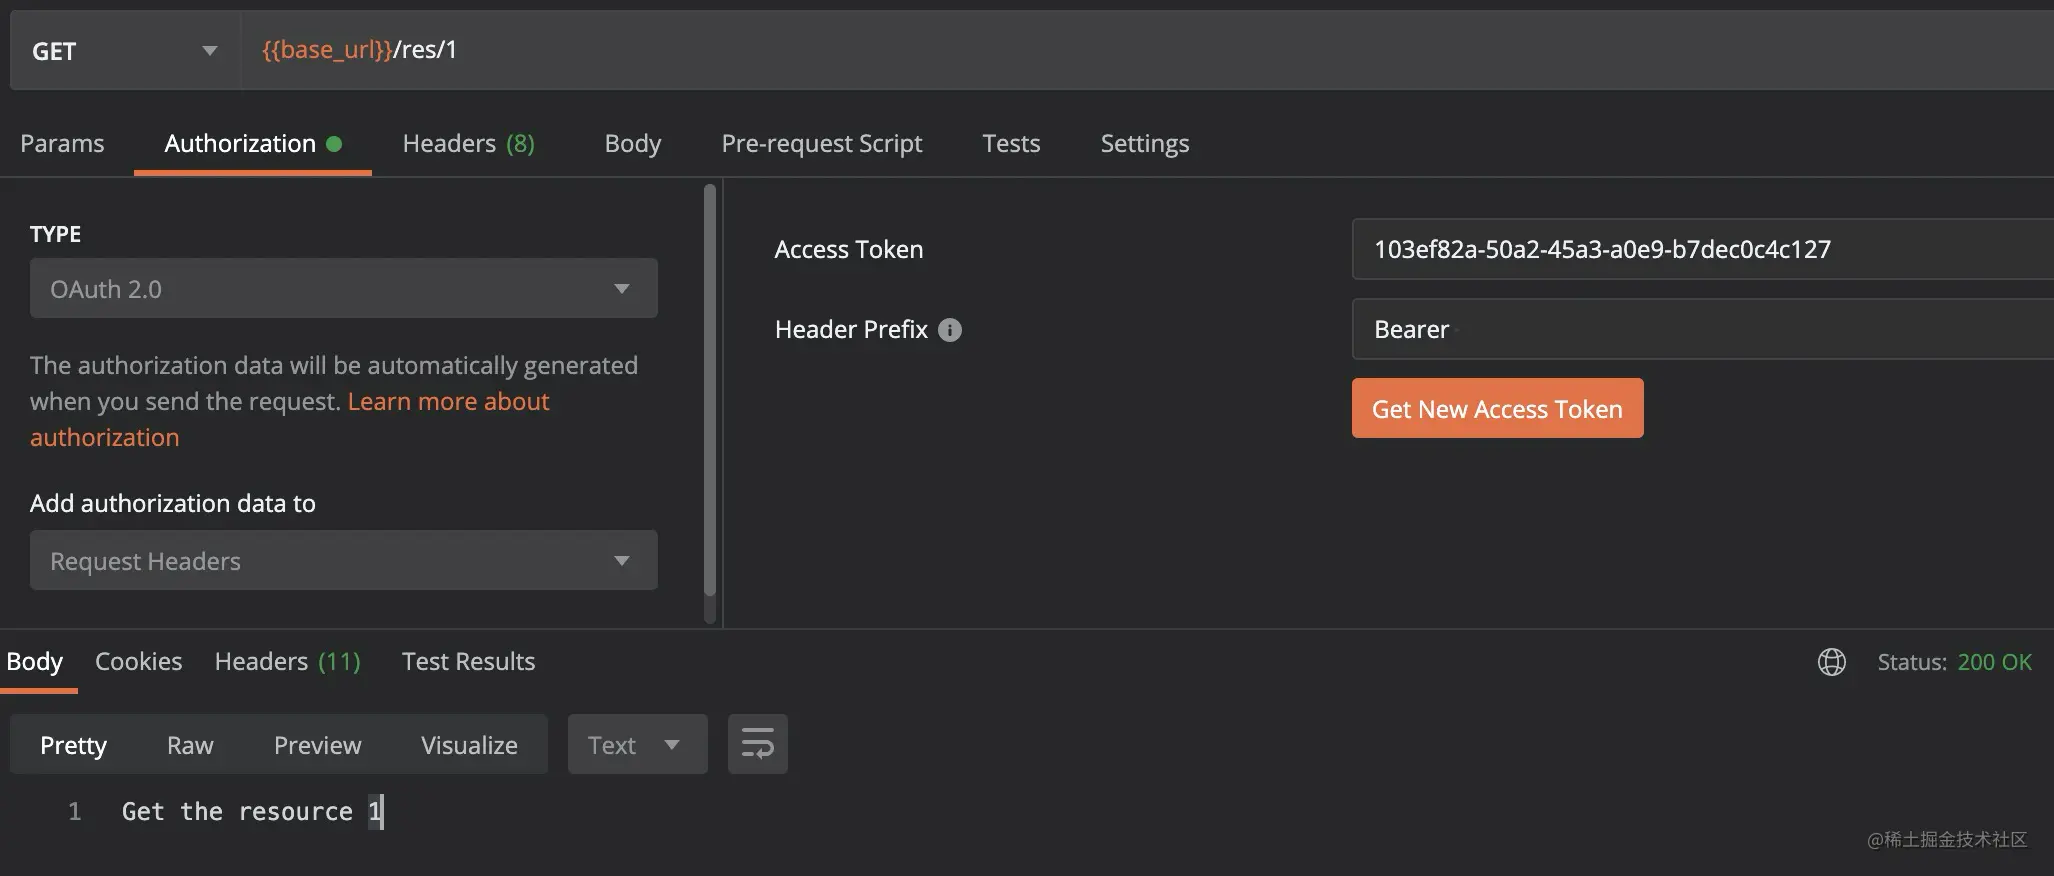Switch response view to Raw

[x=190, y=745]
